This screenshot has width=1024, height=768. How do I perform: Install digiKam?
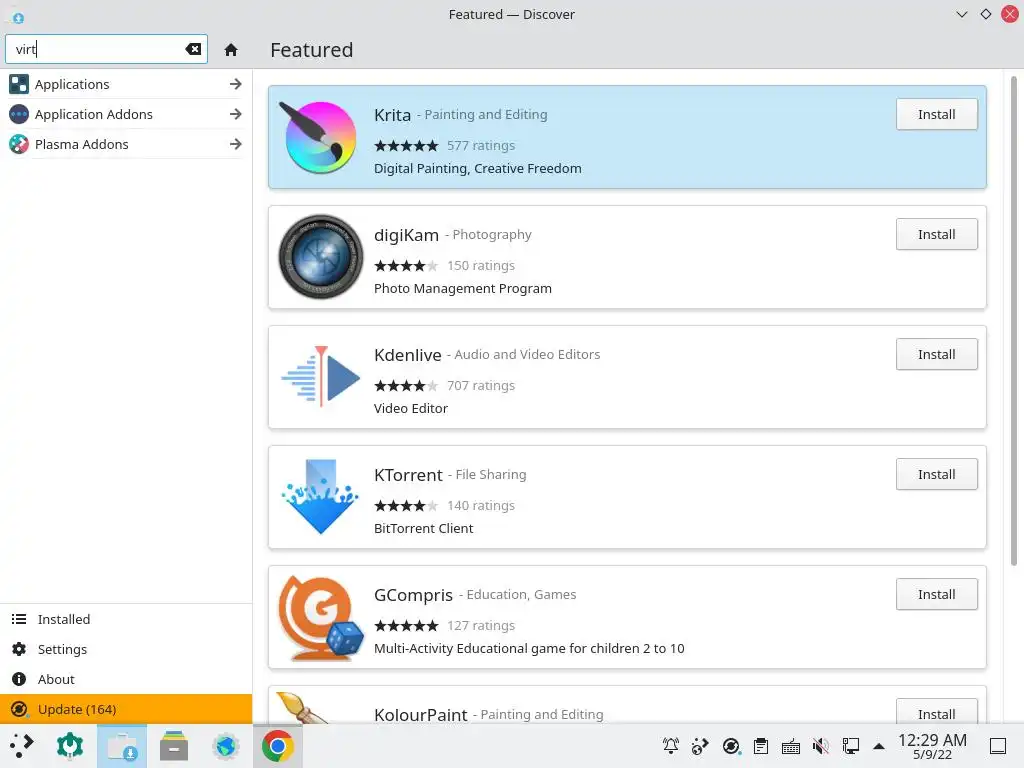(936, 234)
